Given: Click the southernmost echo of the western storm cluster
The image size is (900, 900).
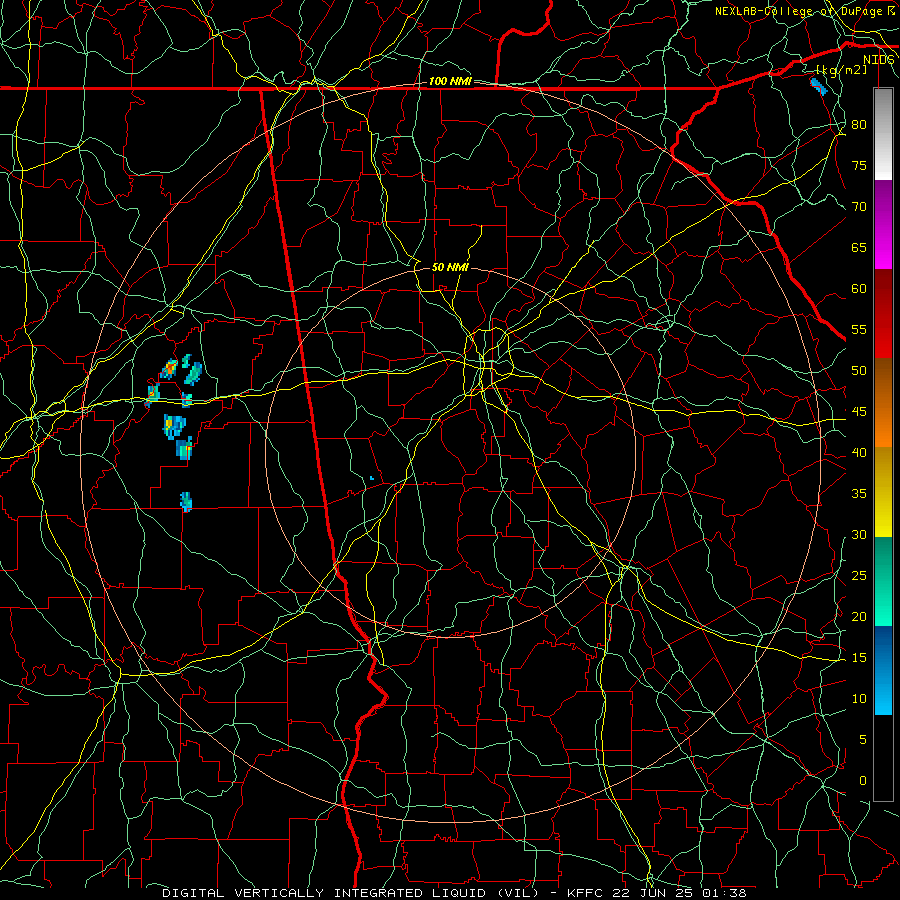Looking at the screenshot, I should pos(185,502).
